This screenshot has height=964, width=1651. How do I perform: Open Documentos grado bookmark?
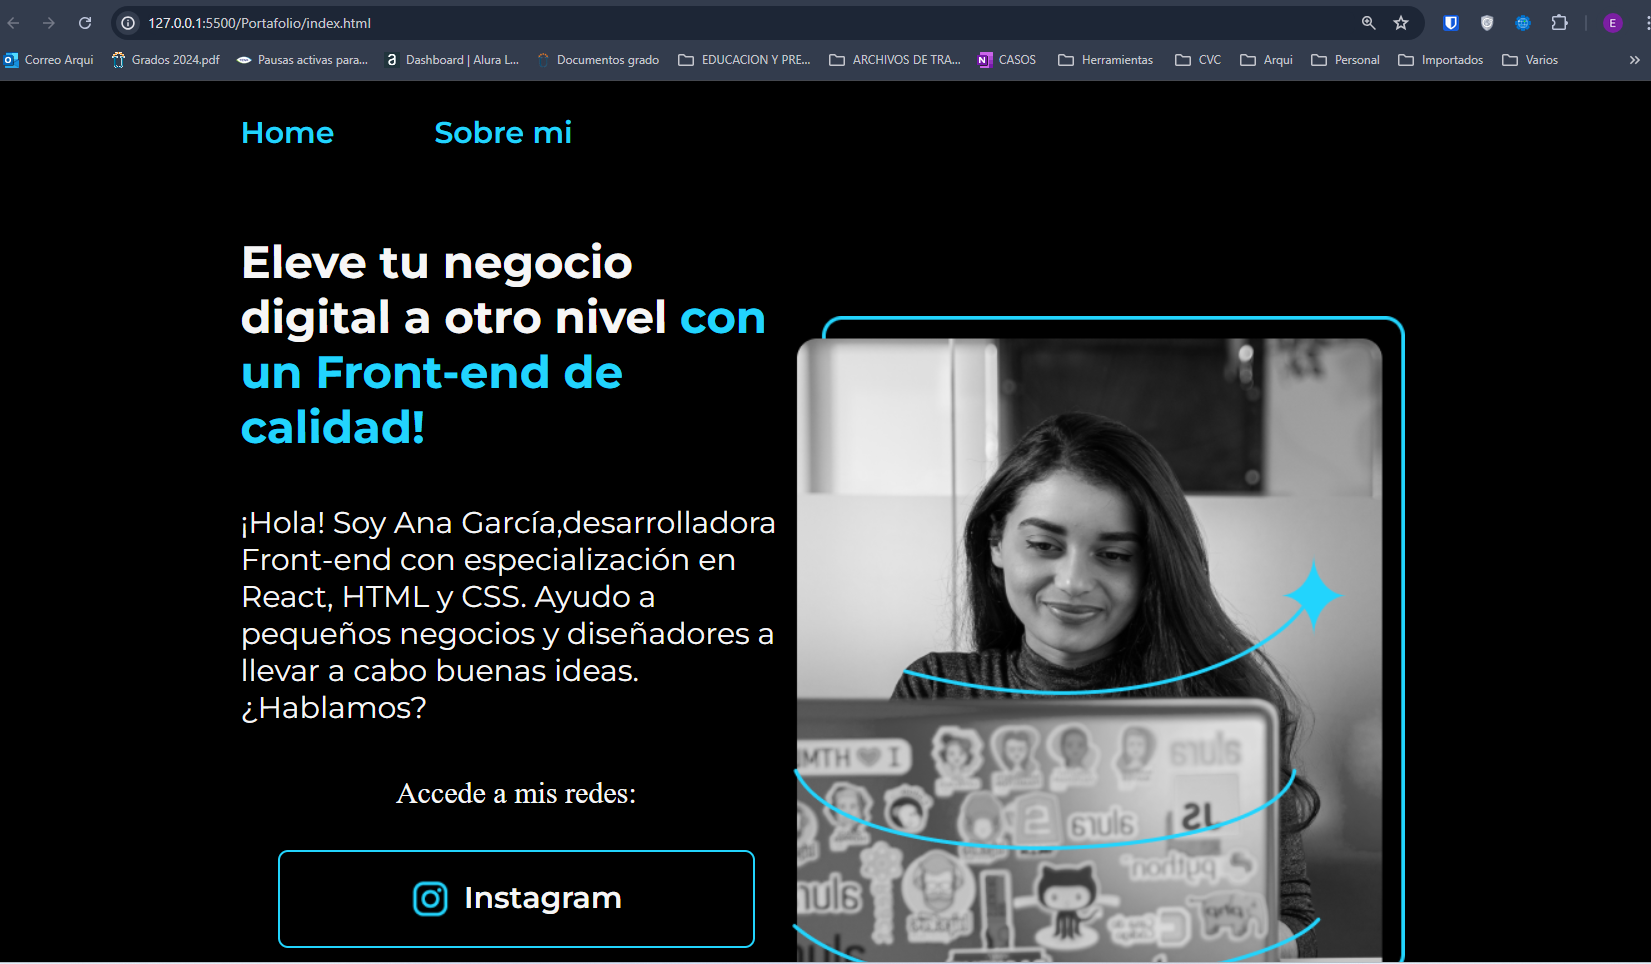tap(598, 60)
